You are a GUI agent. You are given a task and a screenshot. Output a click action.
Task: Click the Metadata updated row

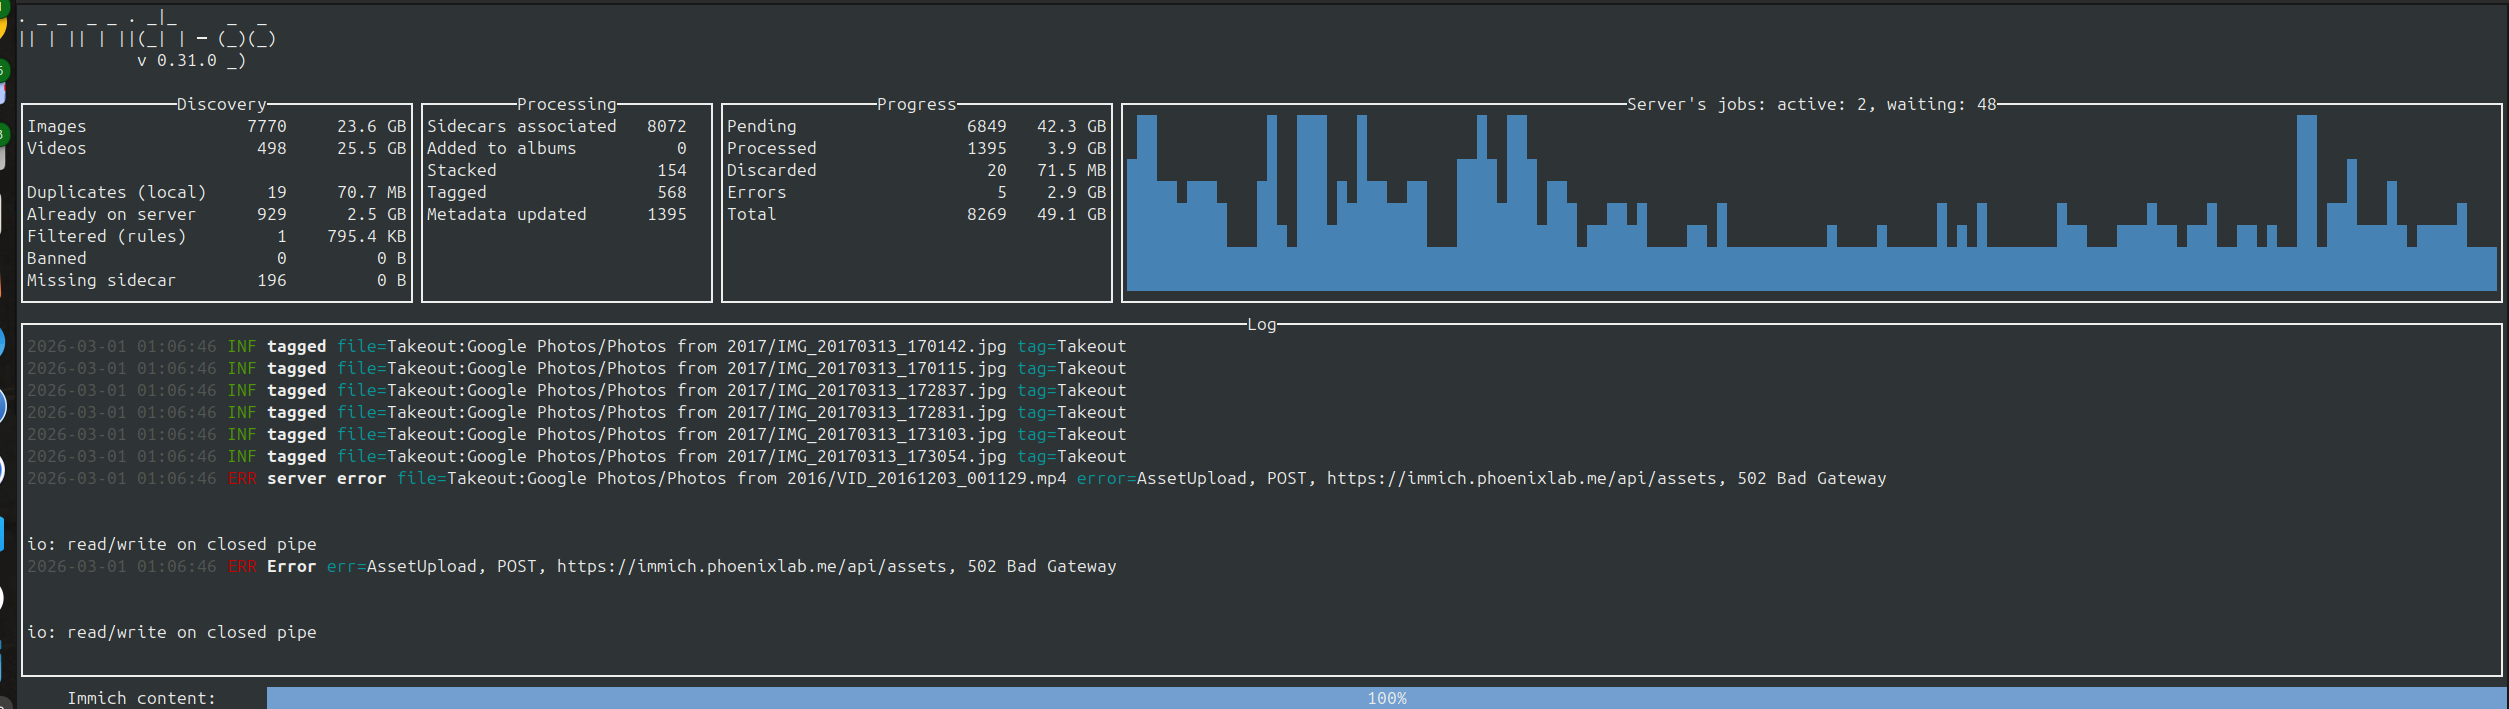[x=557, y=214]
